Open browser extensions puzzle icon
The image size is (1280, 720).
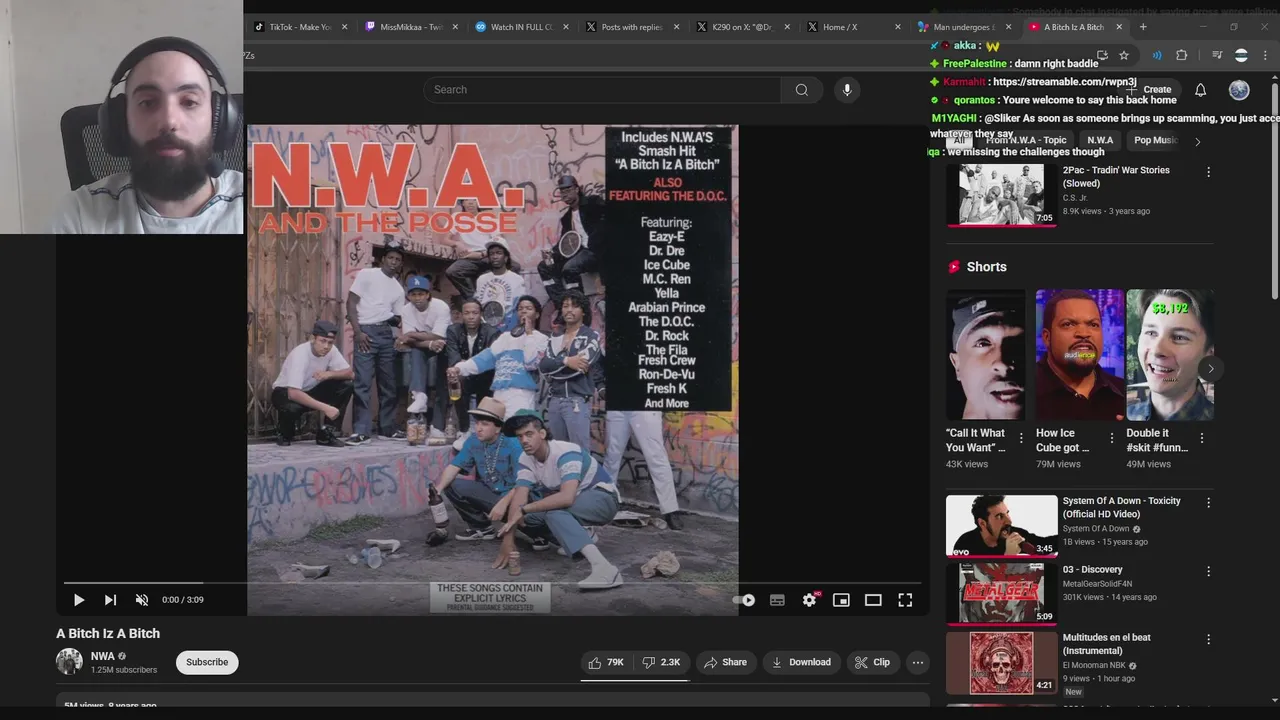point(1182,55)
